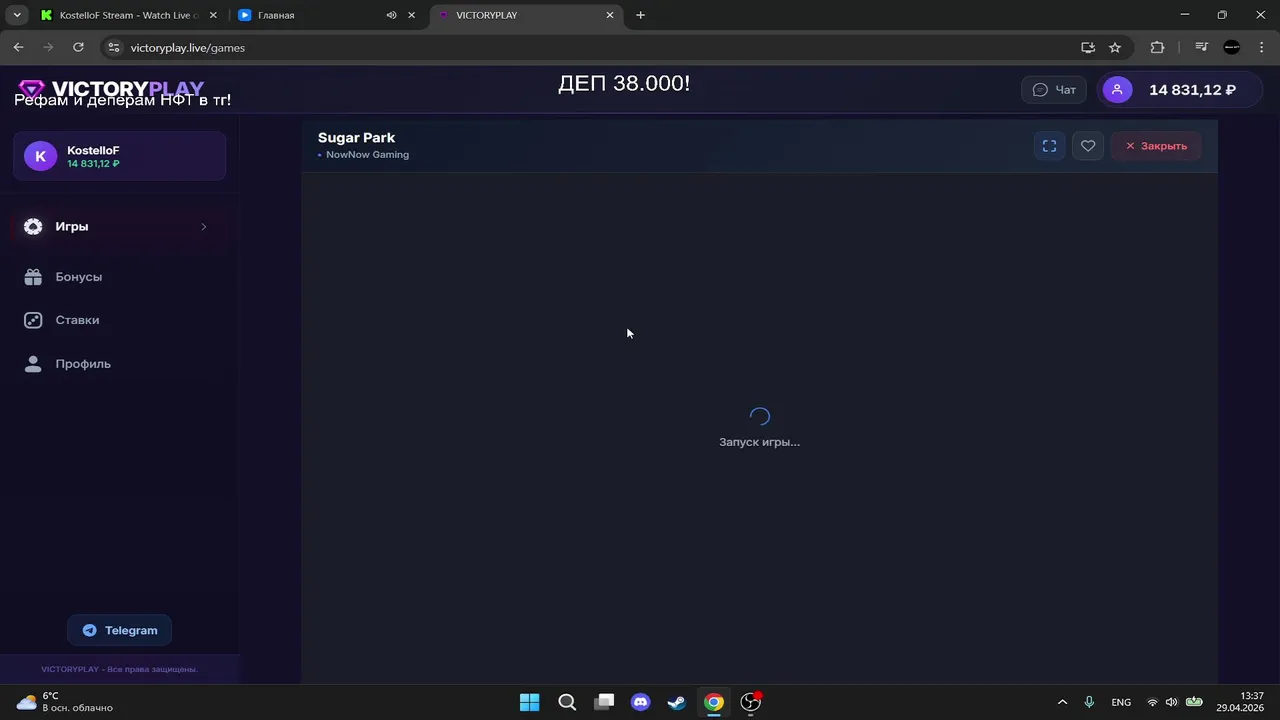
Task: Reload the current page
Action: click(78, 47)
